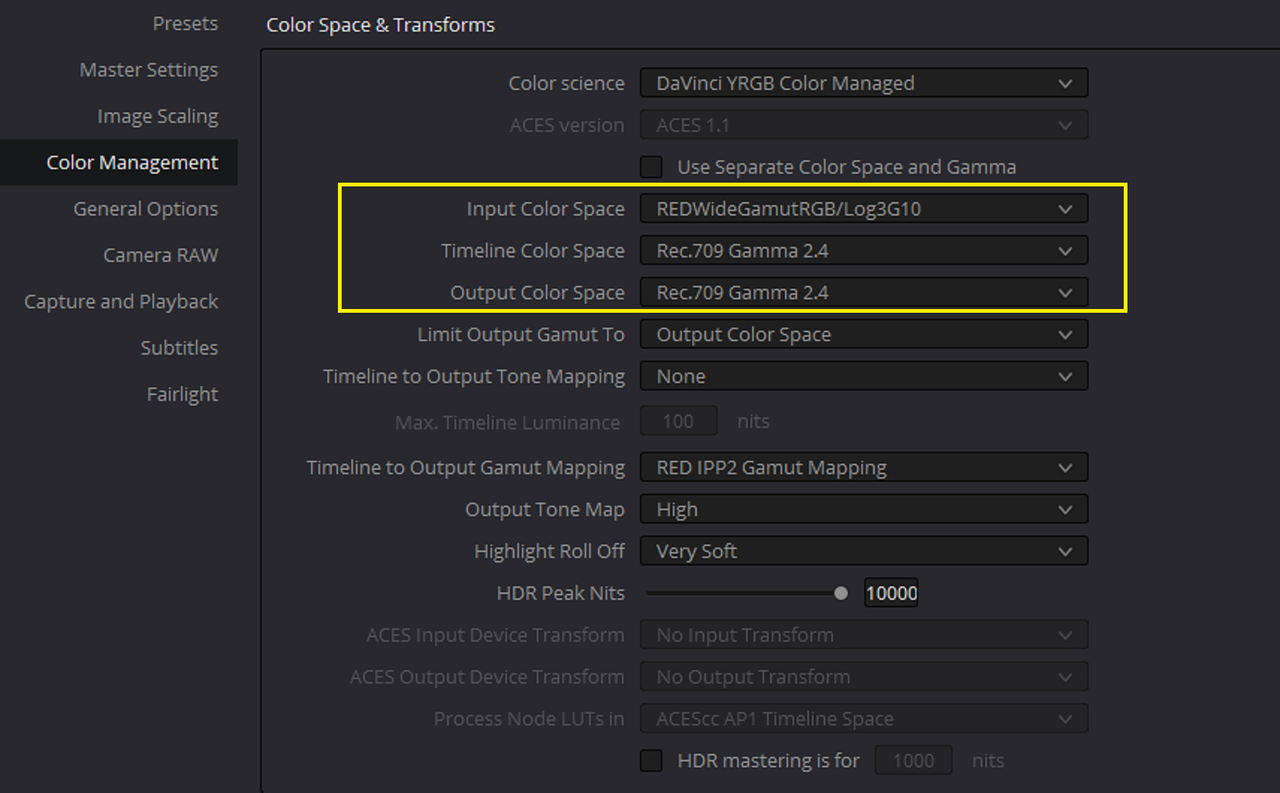The height and width of the screenshot is (793, 1280).
Task: Click the HDR Peak Nits value field
Action: point(891,593)
